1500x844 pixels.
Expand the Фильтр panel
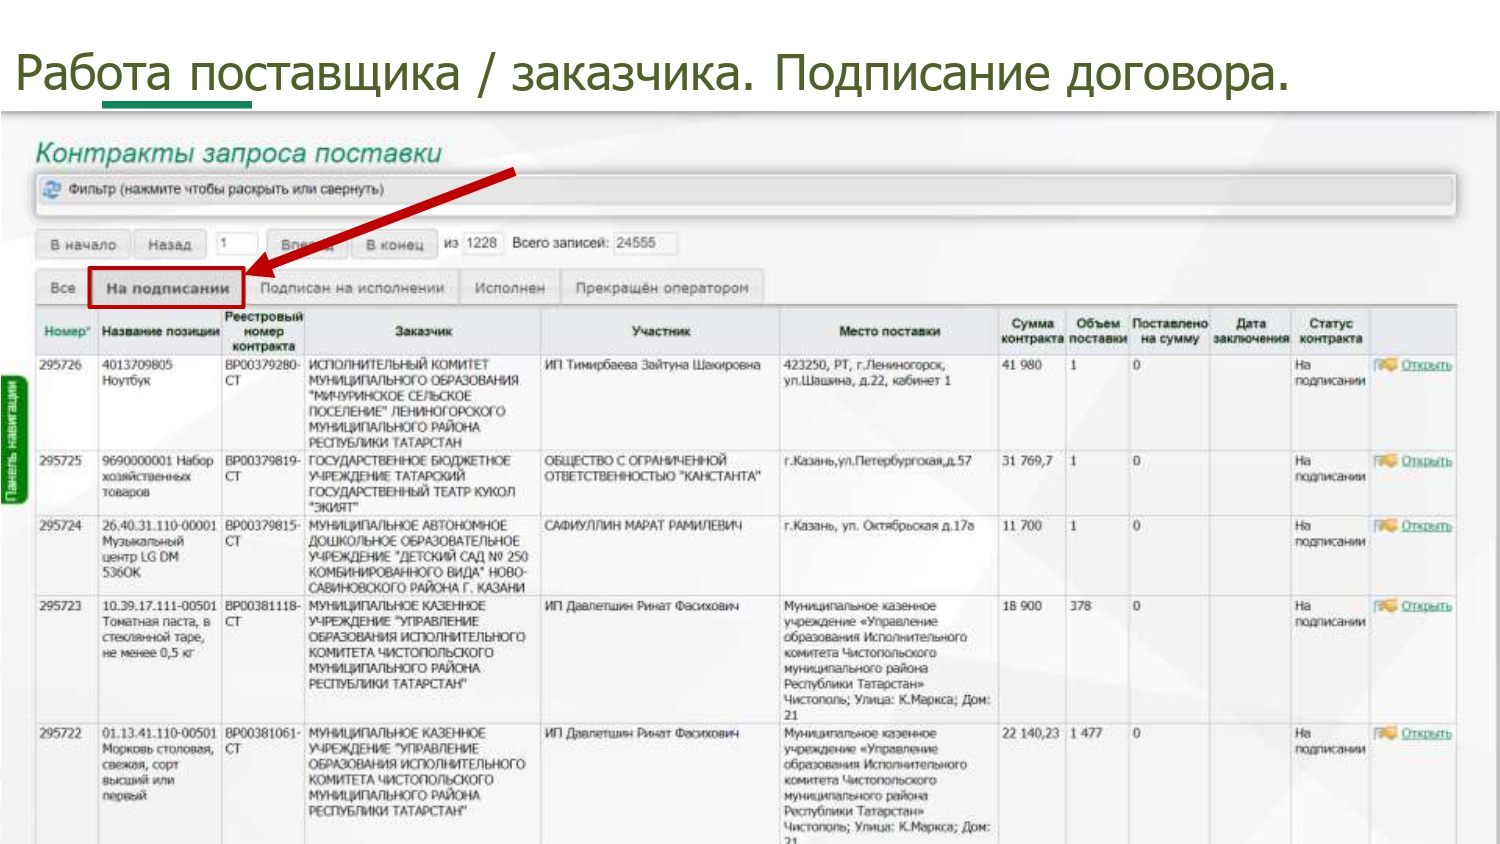point(226,189)
